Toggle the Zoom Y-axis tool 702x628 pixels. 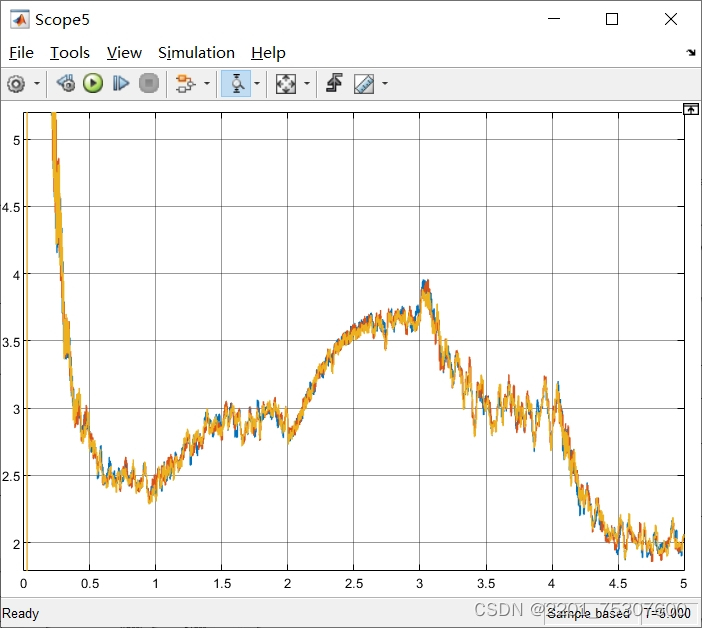pos(236,83)
